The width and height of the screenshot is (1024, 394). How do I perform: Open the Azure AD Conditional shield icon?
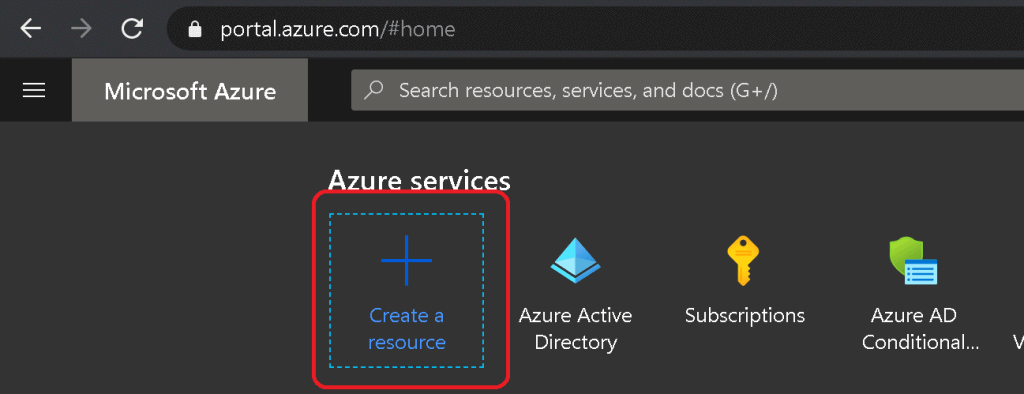[x=913, y=261]
